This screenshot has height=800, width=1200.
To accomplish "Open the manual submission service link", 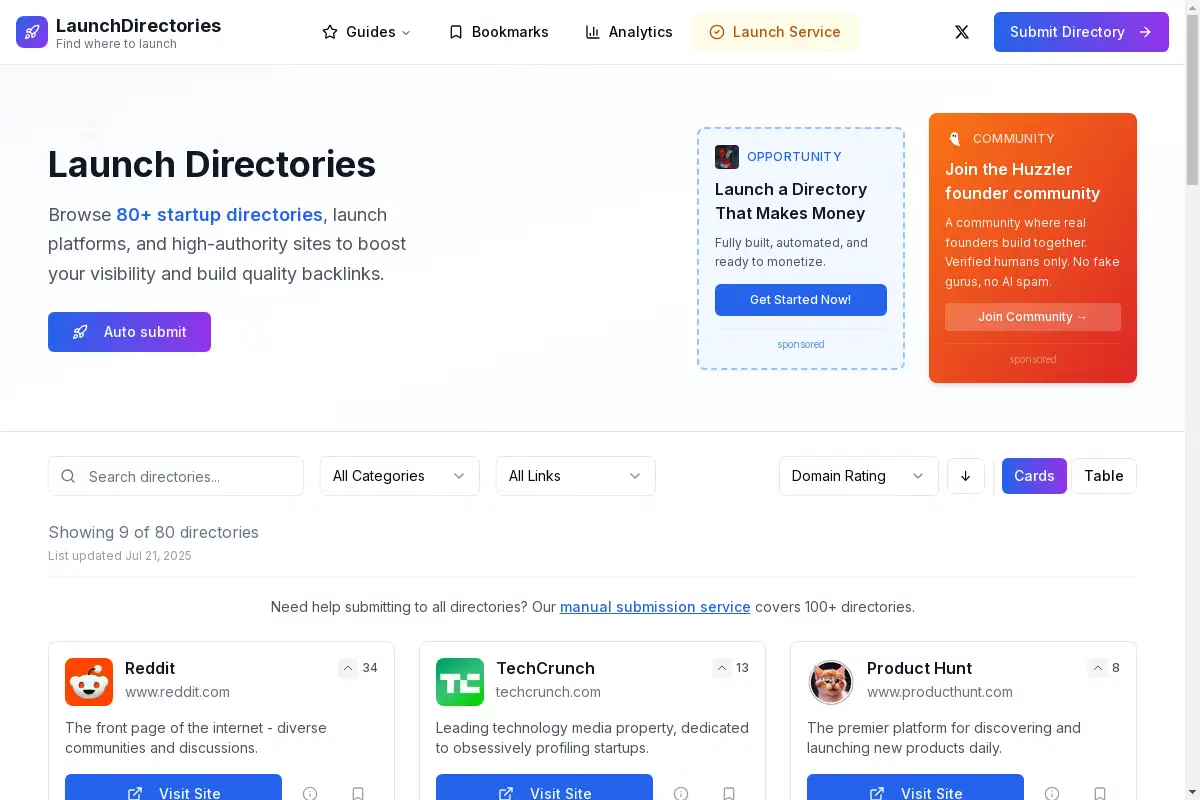I will pos(655,607).
